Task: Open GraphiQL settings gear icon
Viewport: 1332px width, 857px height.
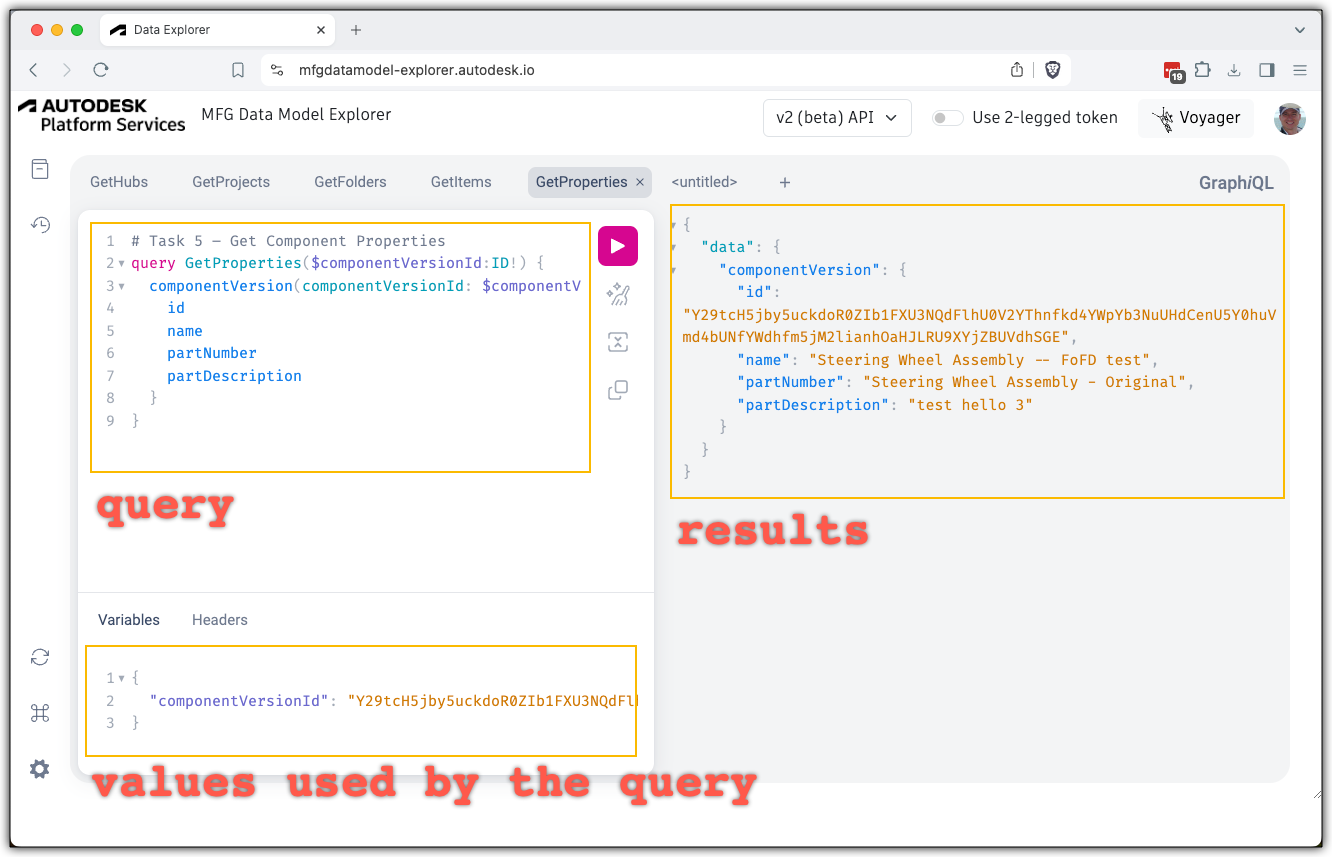Action: point(39,769)
